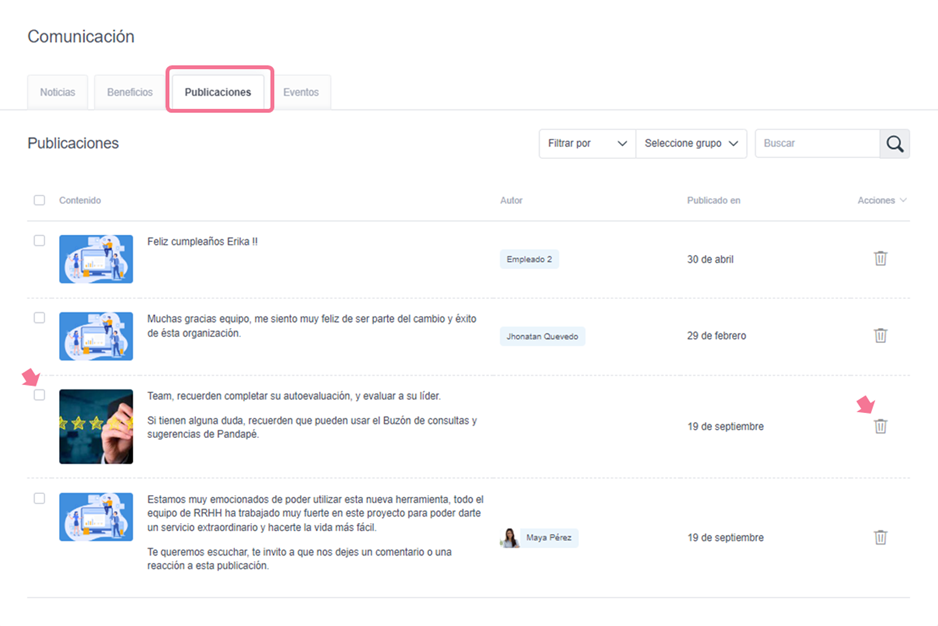Click the magnifying glass search icon
Image resolution: width=938 pixels, height=626 pixels.
[x=894, y=143]
